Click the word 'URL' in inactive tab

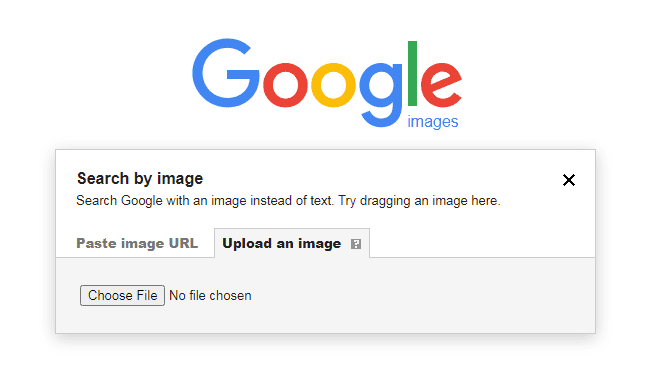coord(183,243)
